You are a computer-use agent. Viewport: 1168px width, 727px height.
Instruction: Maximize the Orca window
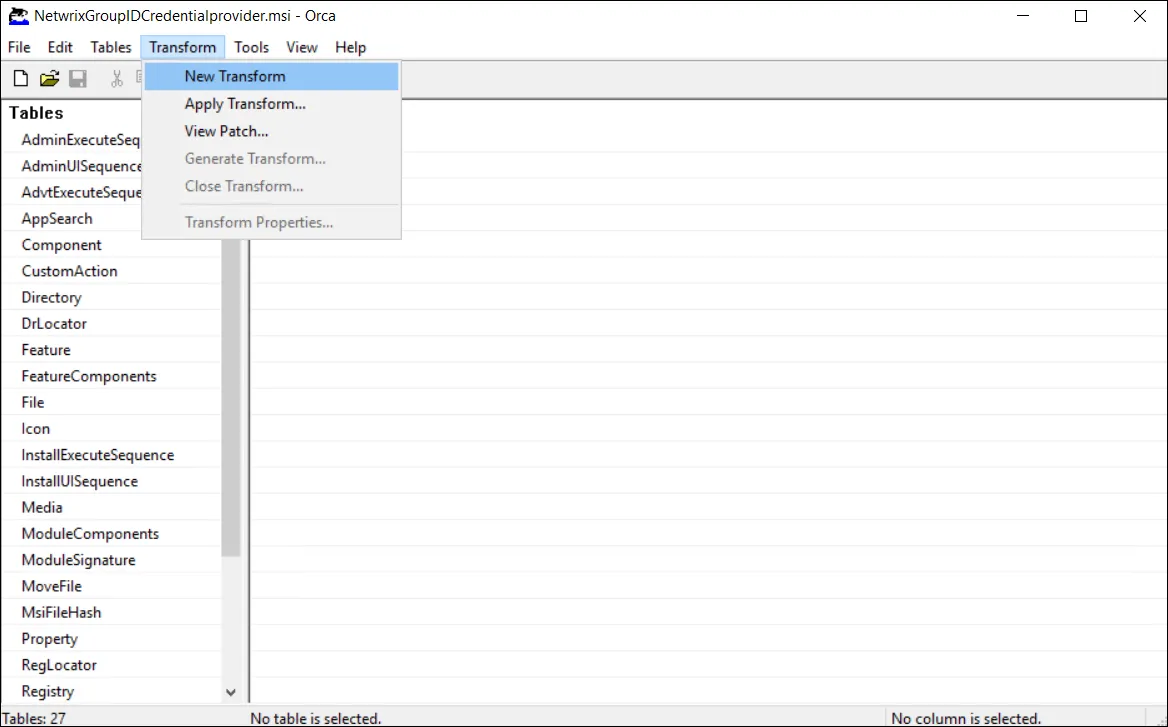tap(1081, 16)
